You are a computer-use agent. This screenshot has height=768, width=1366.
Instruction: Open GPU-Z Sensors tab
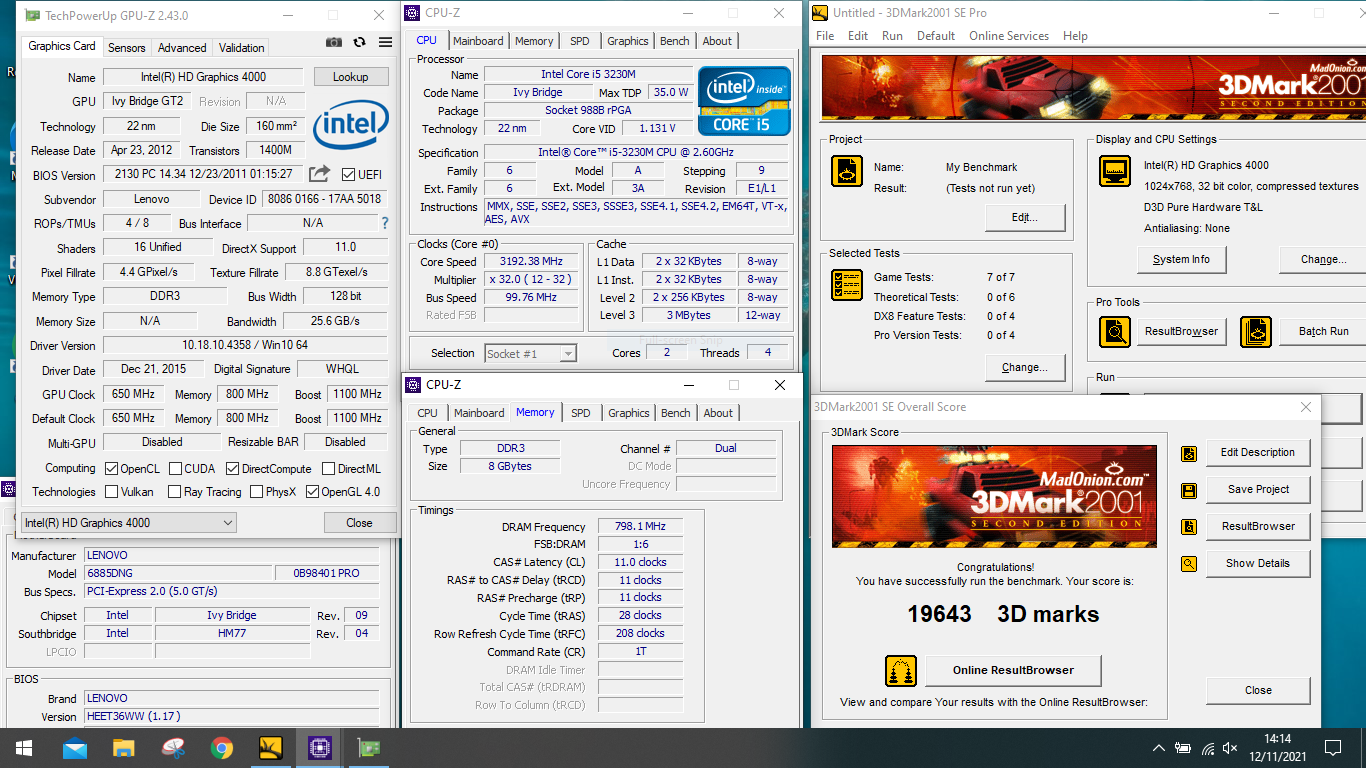pos(127,47)
